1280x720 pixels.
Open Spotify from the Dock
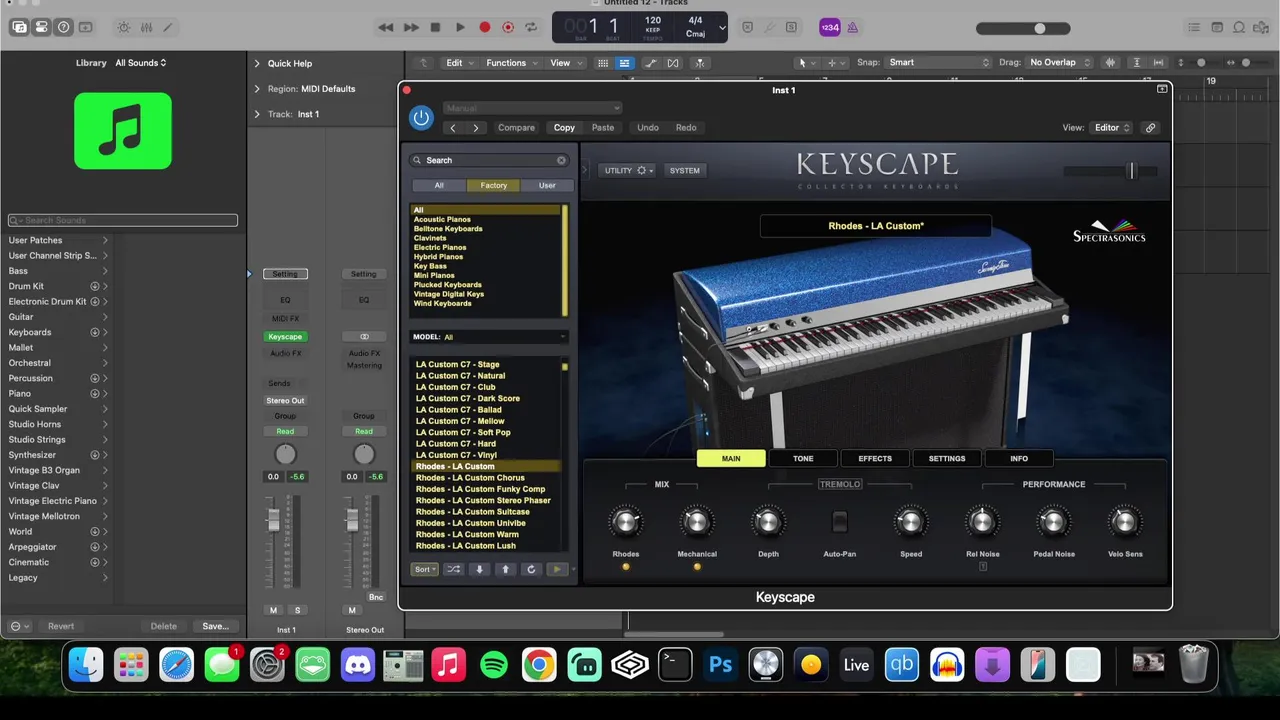click(494, 665)
